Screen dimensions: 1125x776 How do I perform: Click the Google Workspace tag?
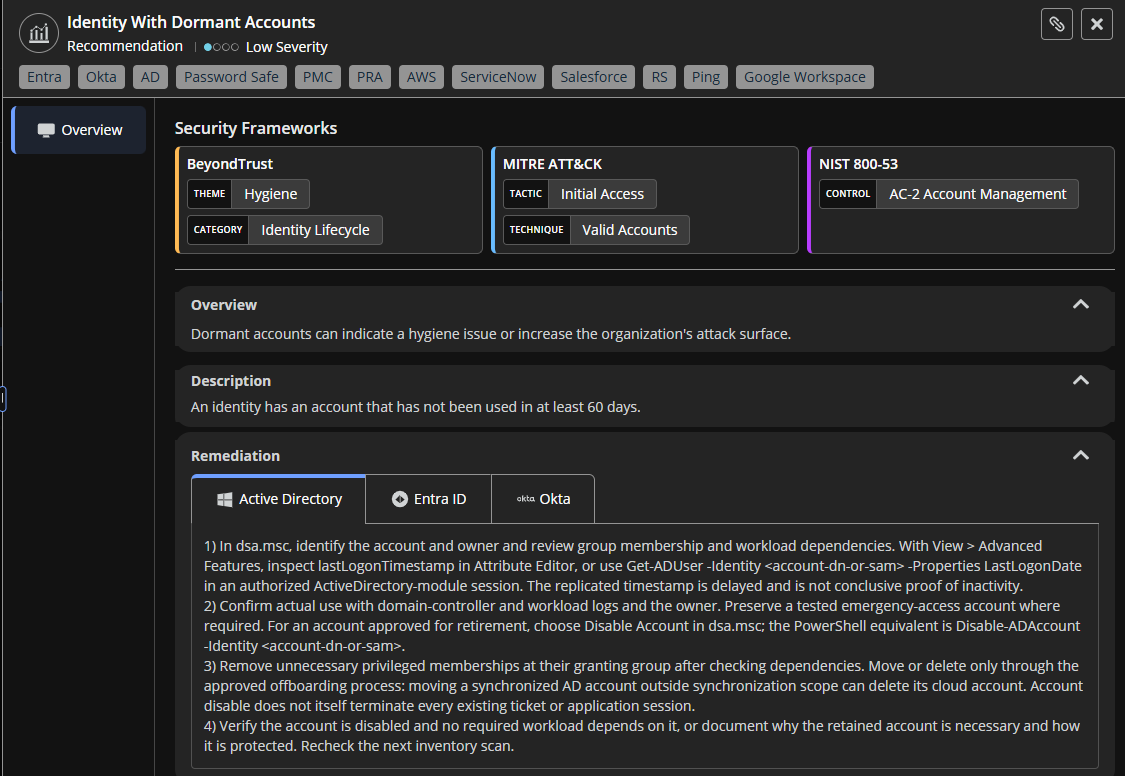(805, 77)
